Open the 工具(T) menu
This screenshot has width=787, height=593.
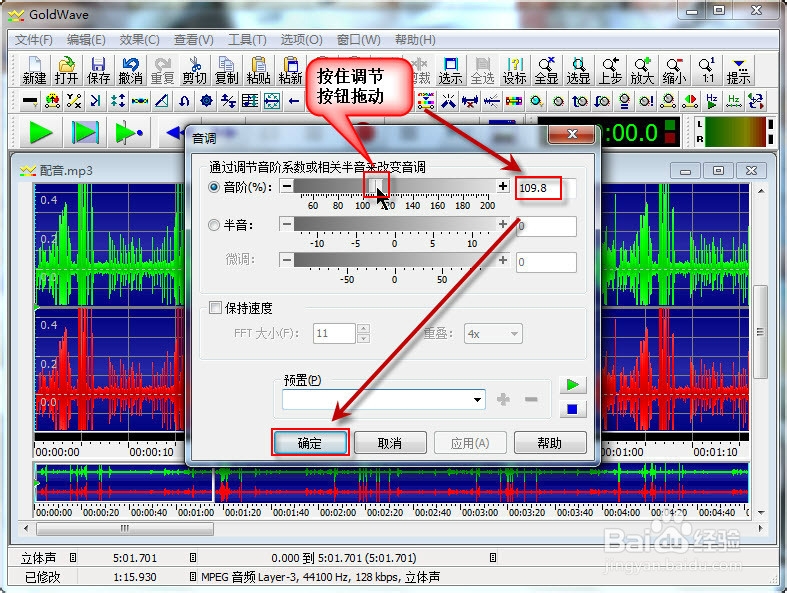[x=247, y=40]
